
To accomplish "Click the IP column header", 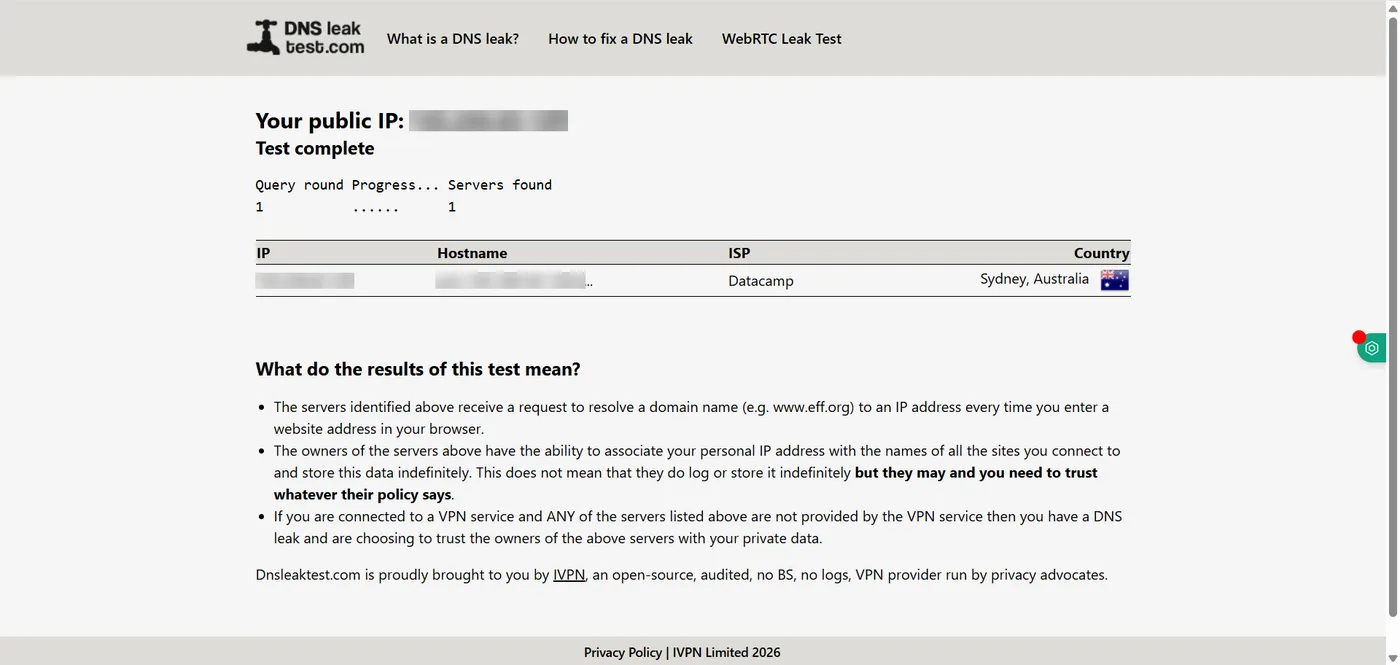I will click(x=263, y=253).
